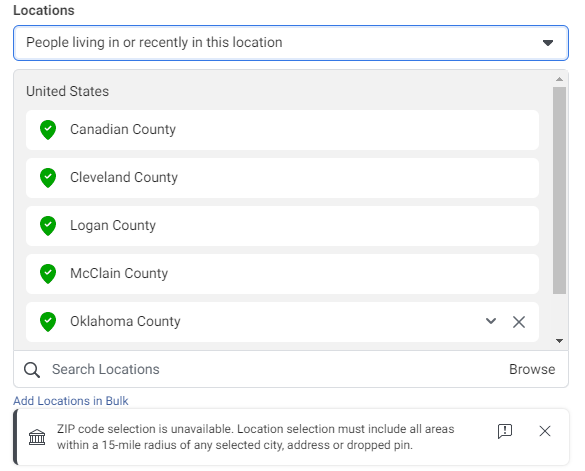Screen dimensions: 585x471
Task: Expand Oklahoma County include/exclude chevron
Action: pyautogui.click(x=491, y=321)
